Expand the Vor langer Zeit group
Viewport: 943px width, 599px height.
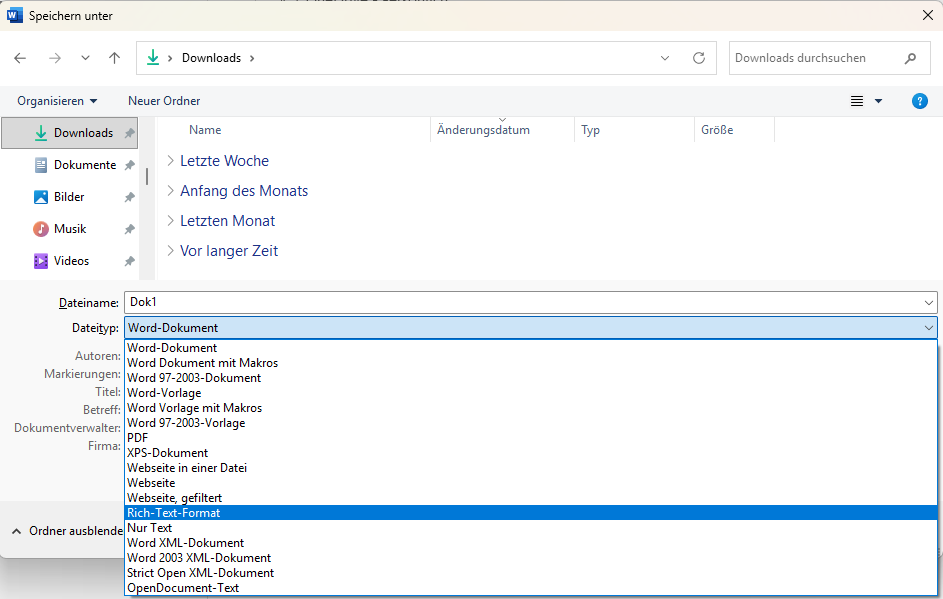[171, 251]
